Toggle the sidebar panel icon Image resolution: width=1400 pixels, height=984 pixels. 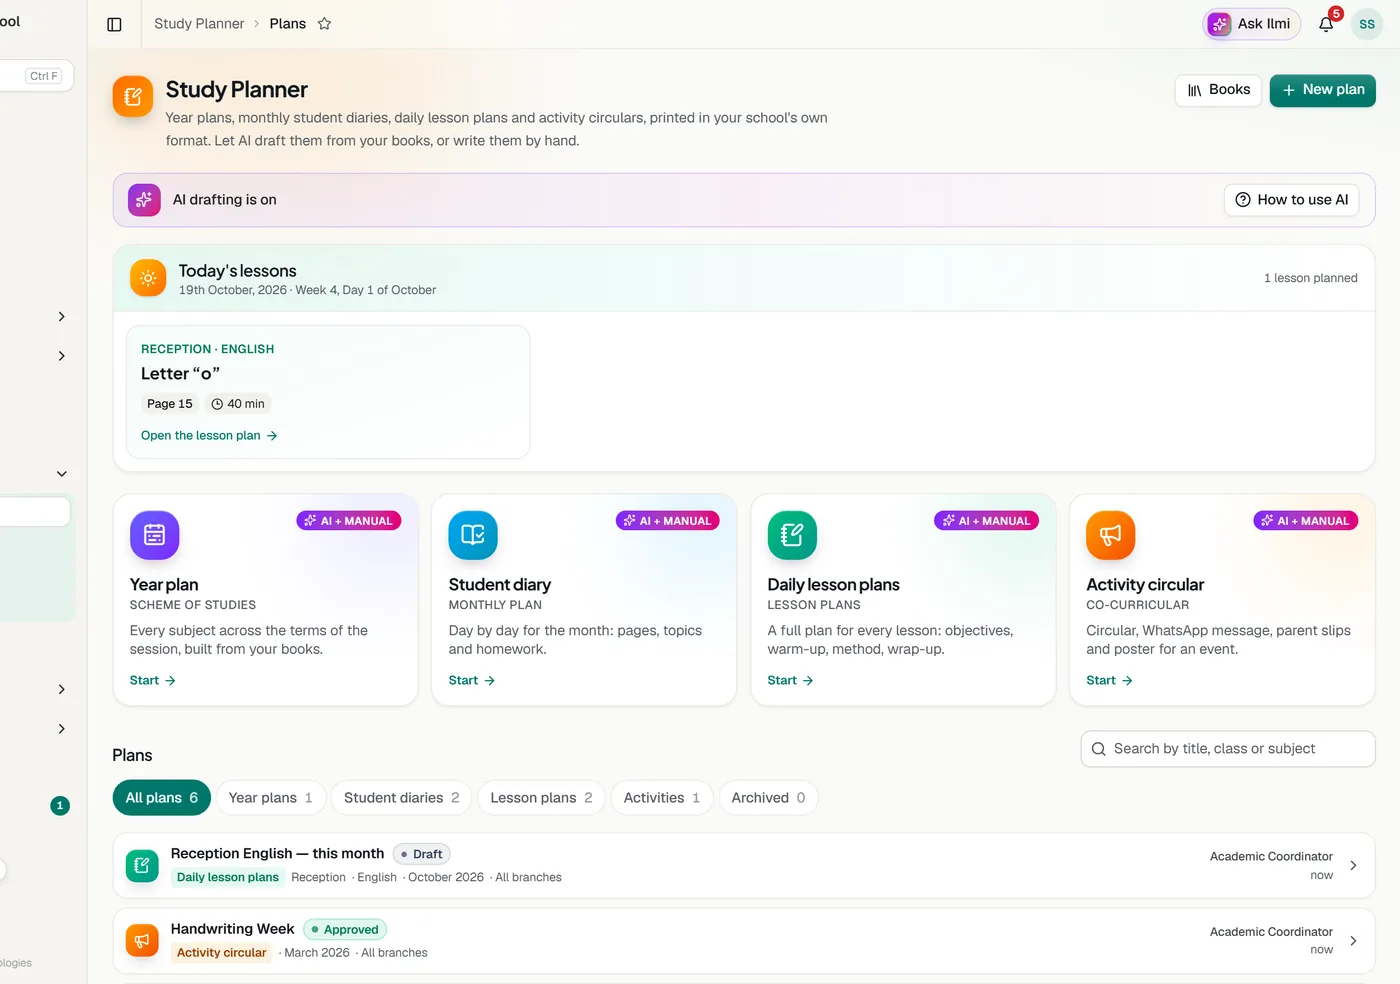coord(114,24)
